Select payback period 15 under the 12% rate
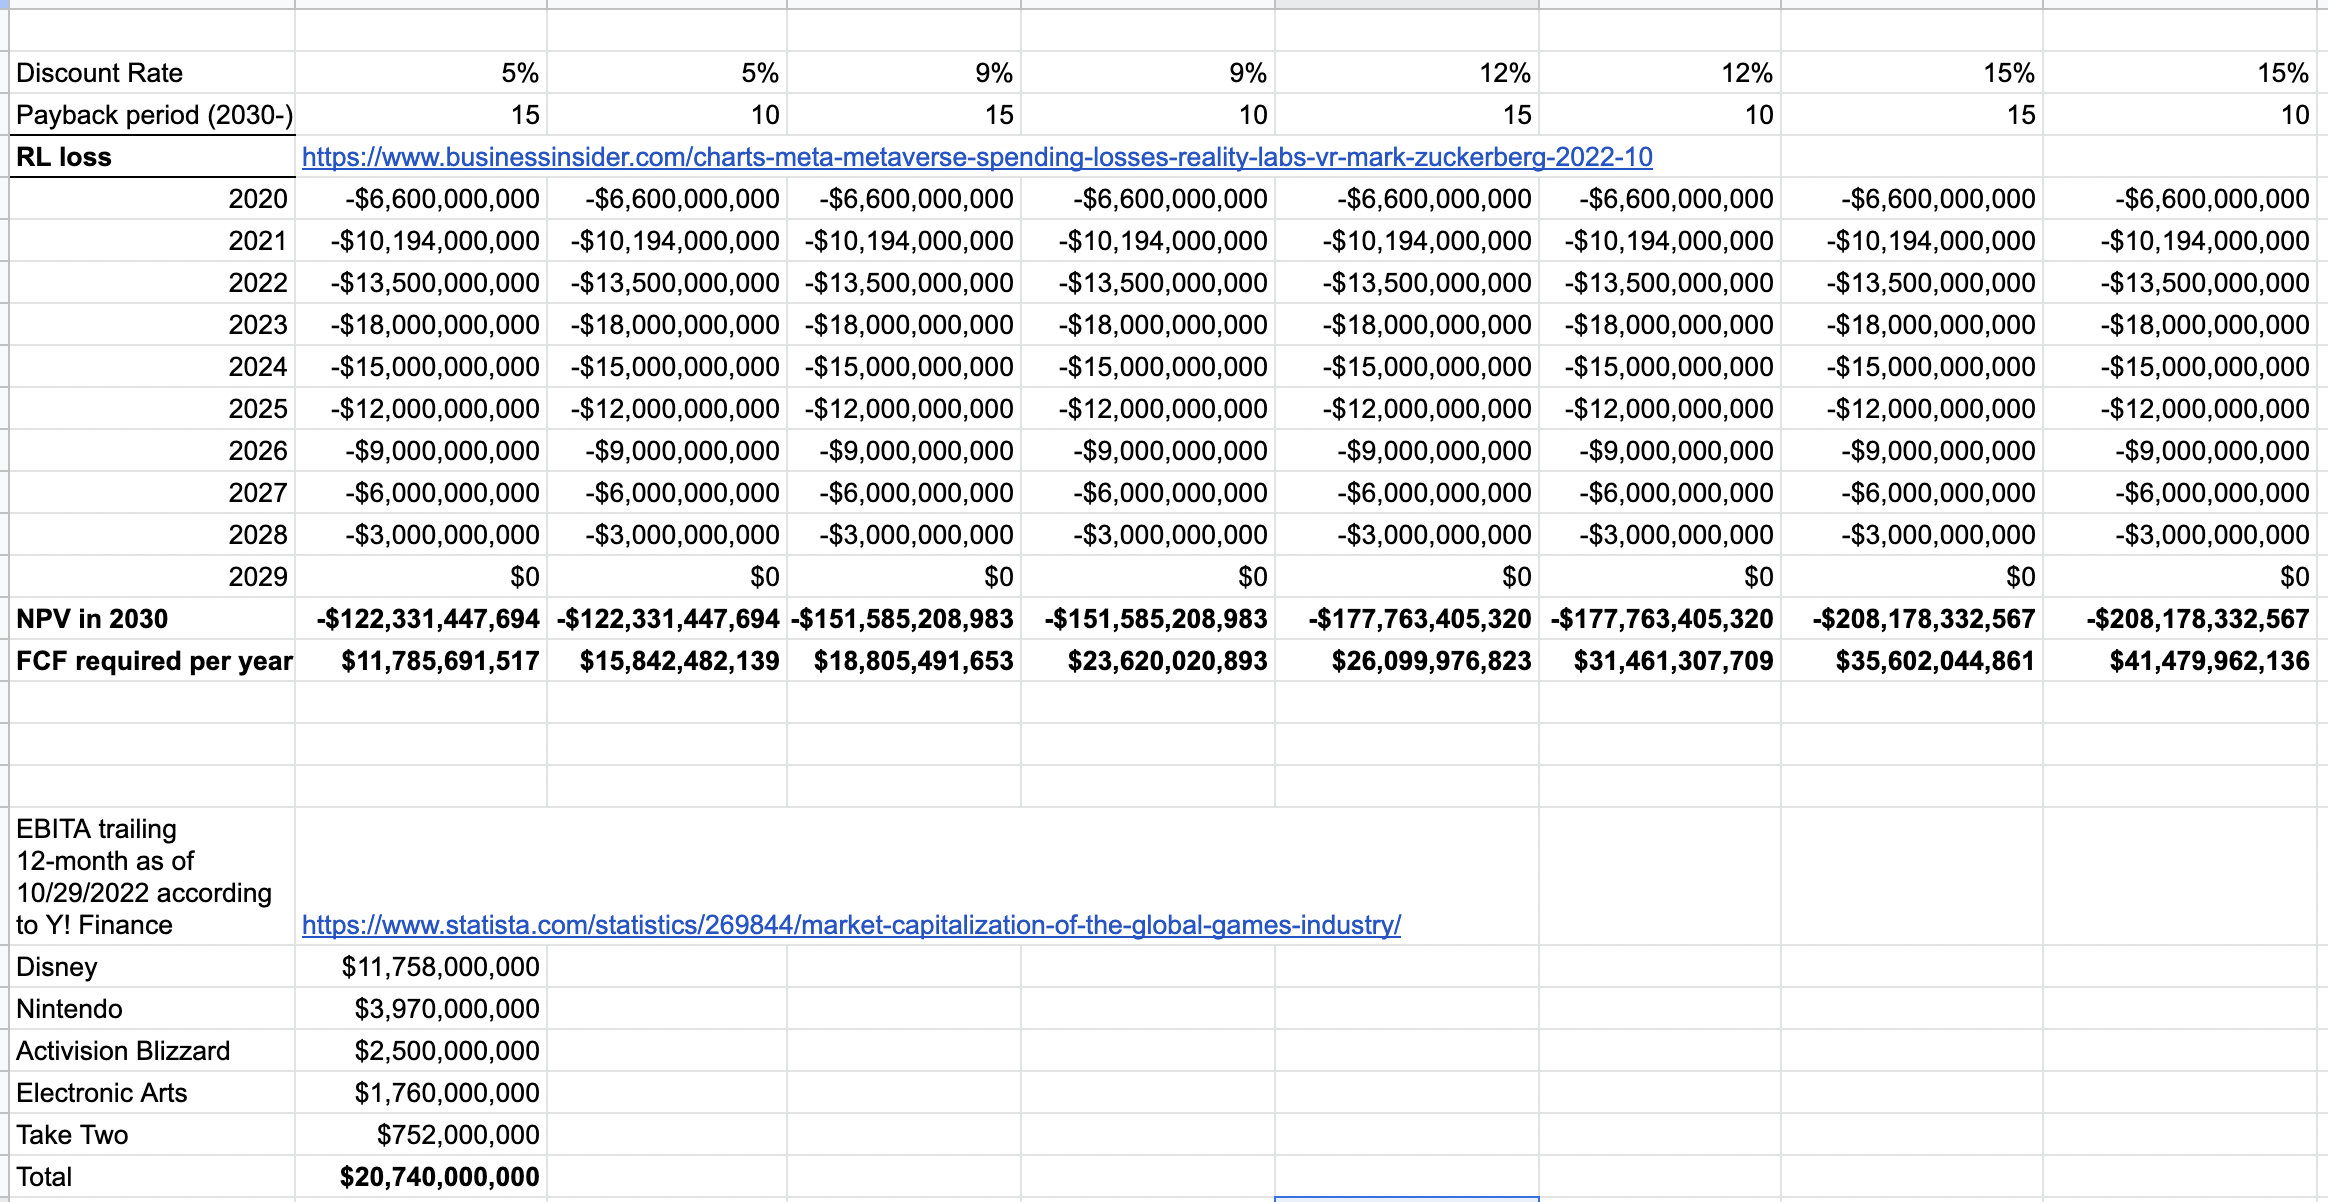2328x1202 pixels. (1407, 115)
